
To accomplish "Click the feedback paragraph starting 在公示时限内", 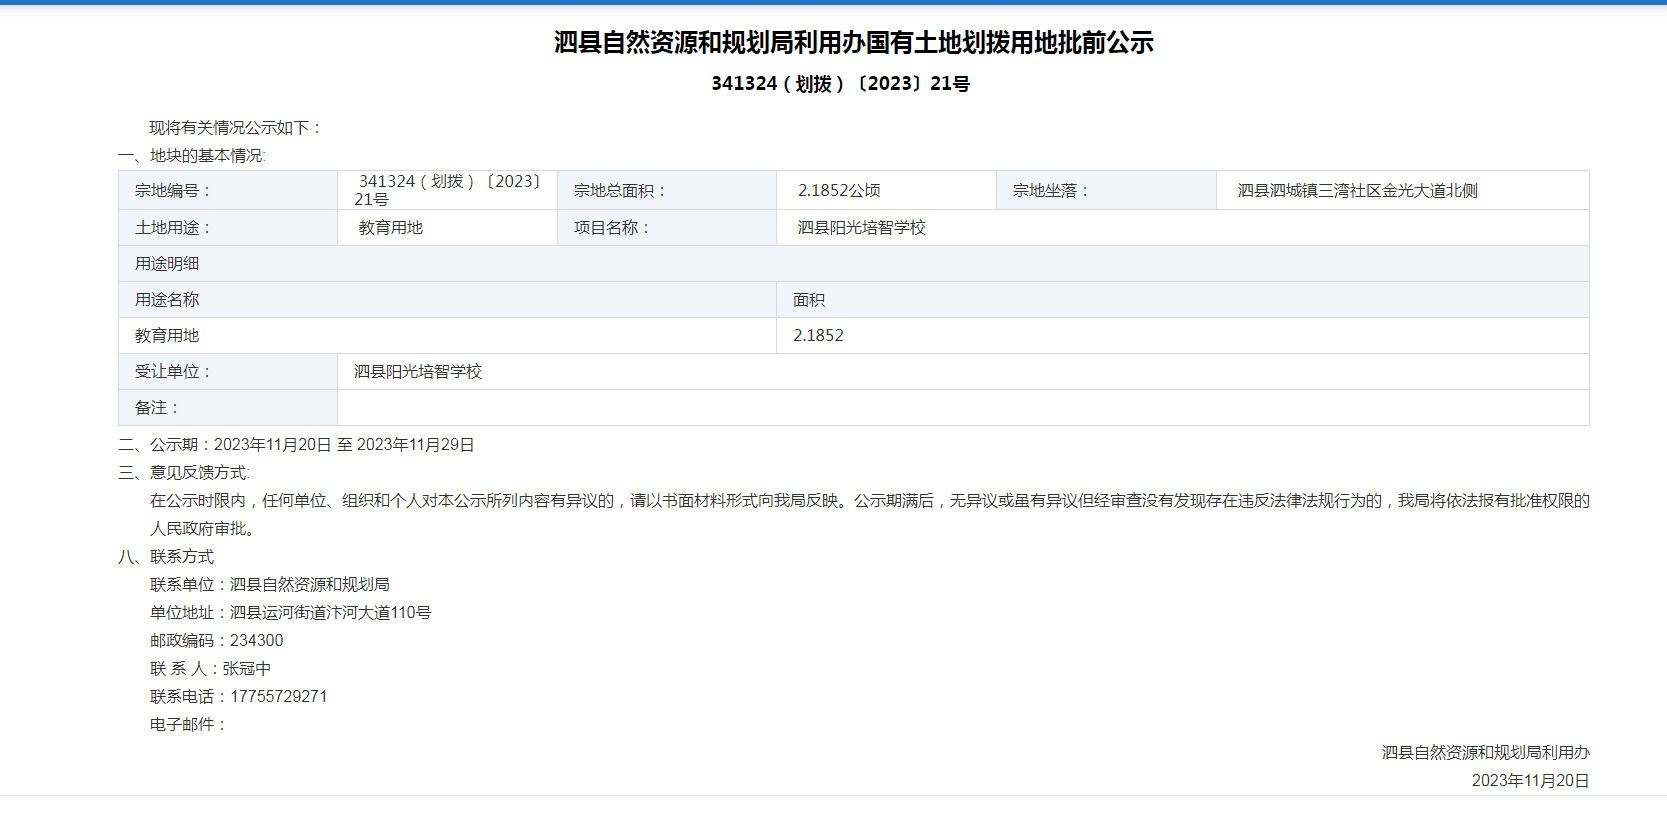I will click(869, 501).
